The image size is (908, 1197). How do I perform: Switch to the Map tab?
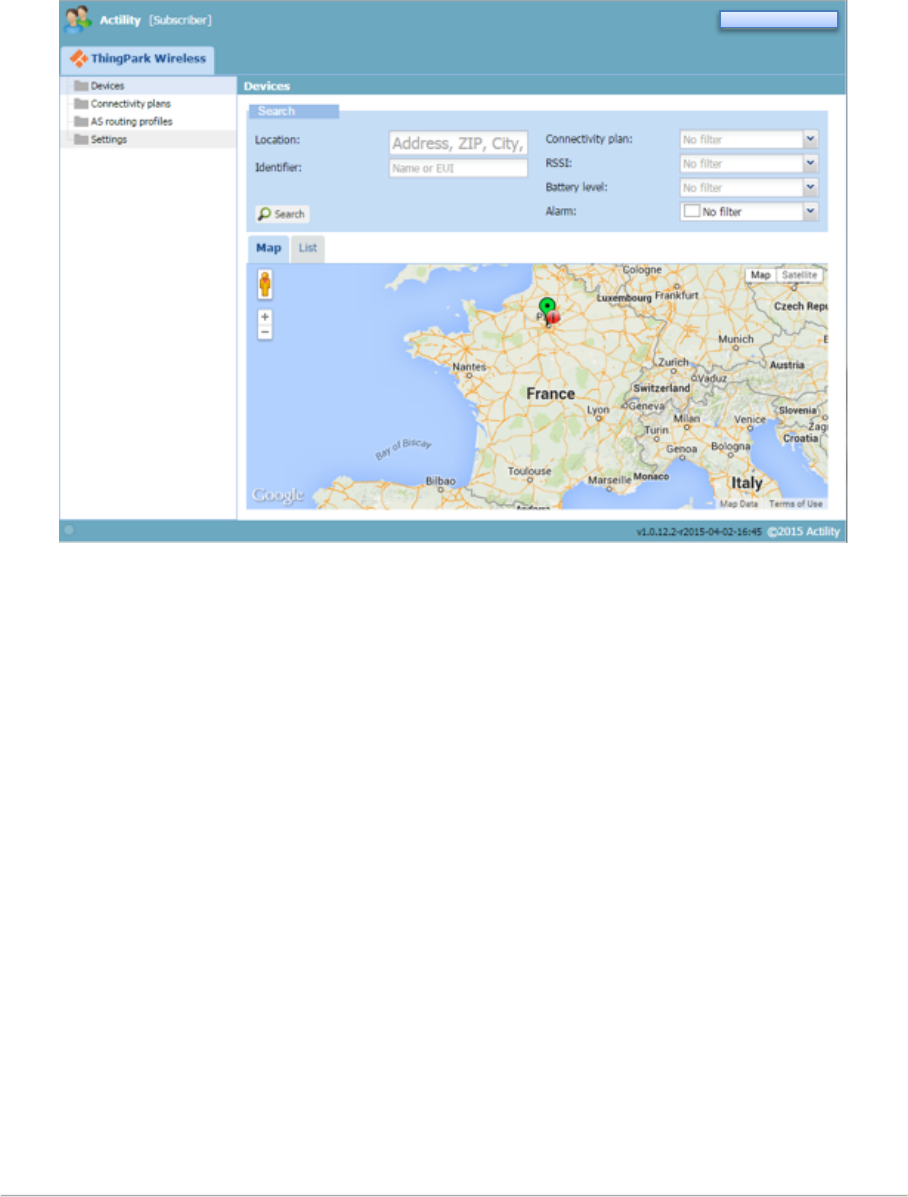(268, 248)
